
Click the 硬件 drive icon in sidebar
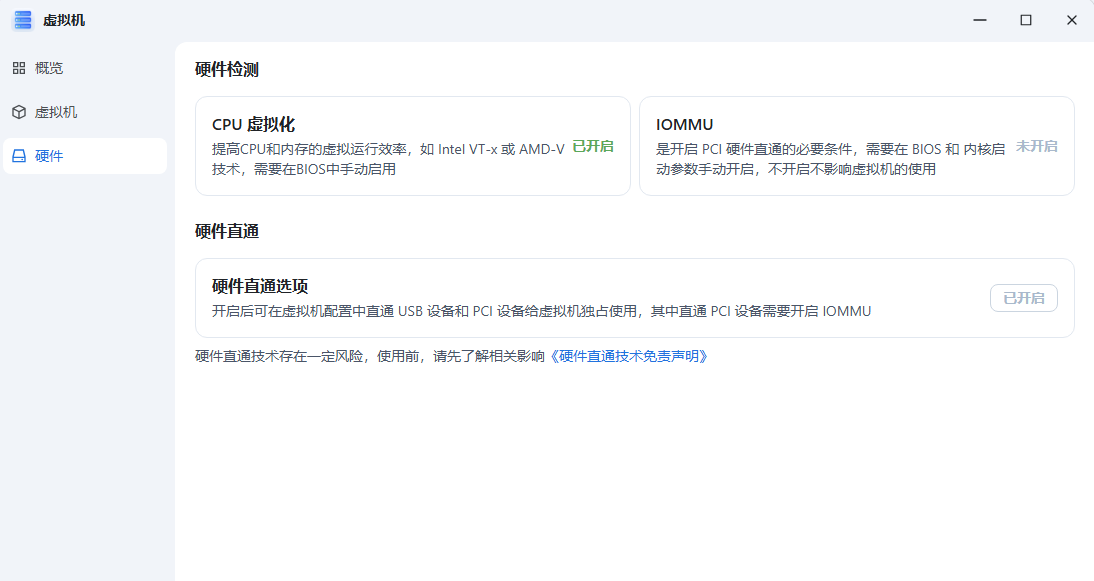pos(19,156)
